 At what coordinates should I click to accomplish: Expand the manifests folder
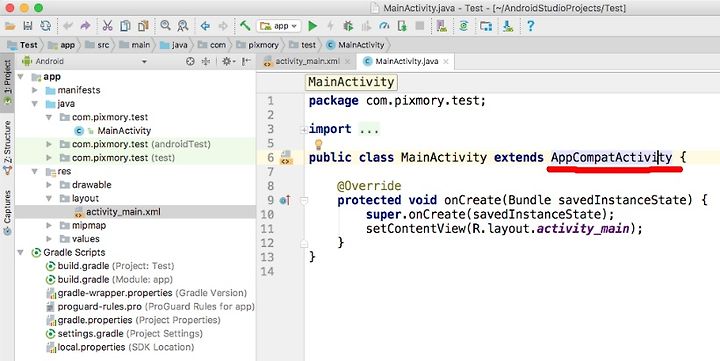pos(35,90)
